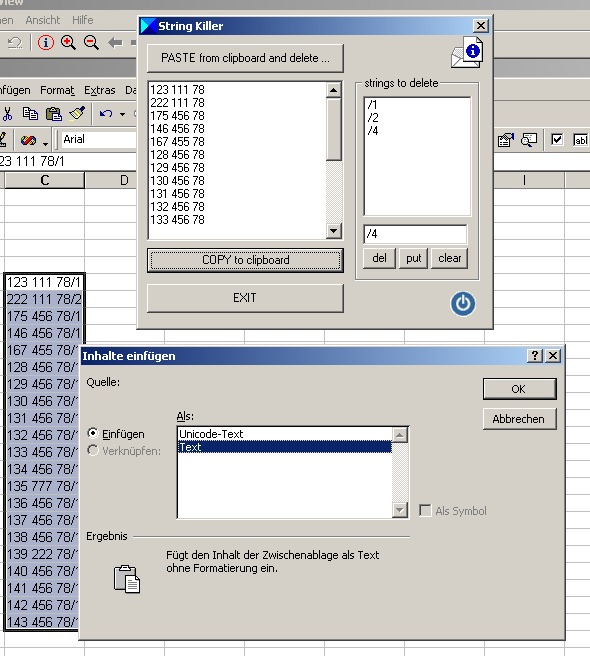Viewport: 590px width, 656px height.
Task: Click the Abbrechen button
Action: click(x=519, y=419)
